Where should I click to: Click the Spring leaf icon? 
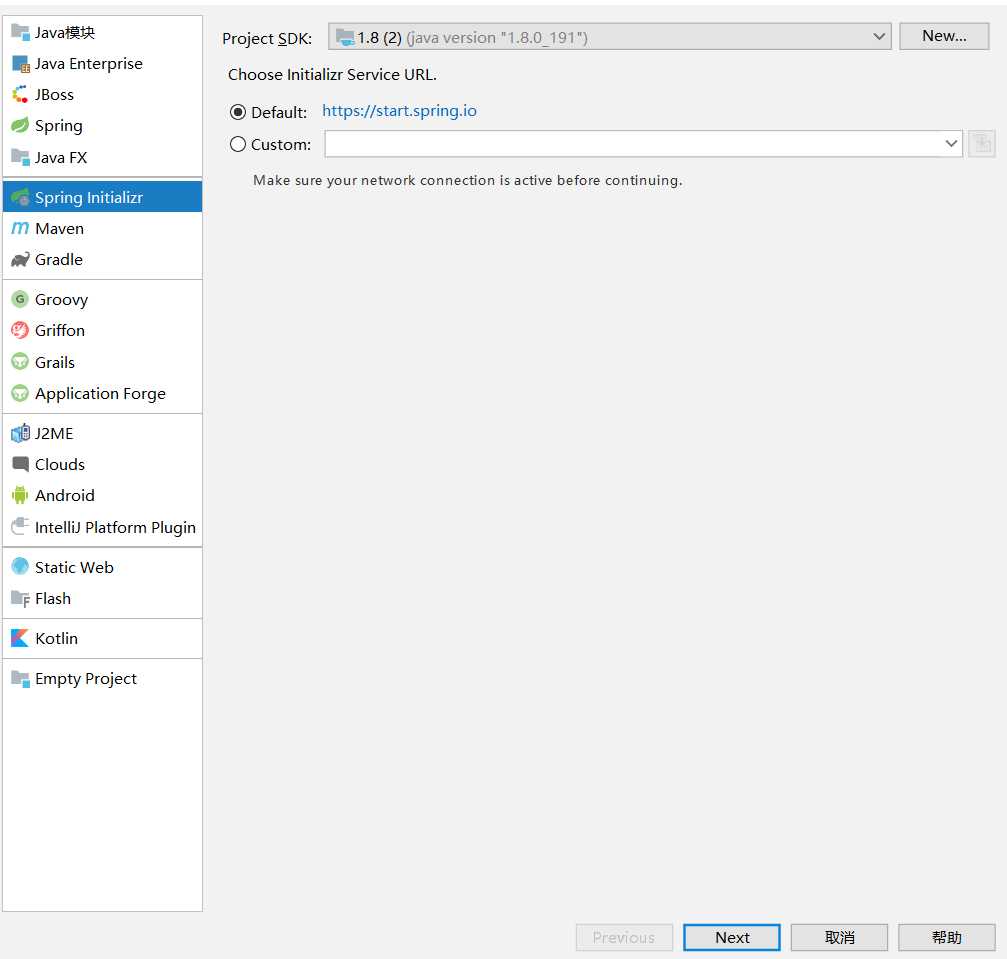coord(20,125)
